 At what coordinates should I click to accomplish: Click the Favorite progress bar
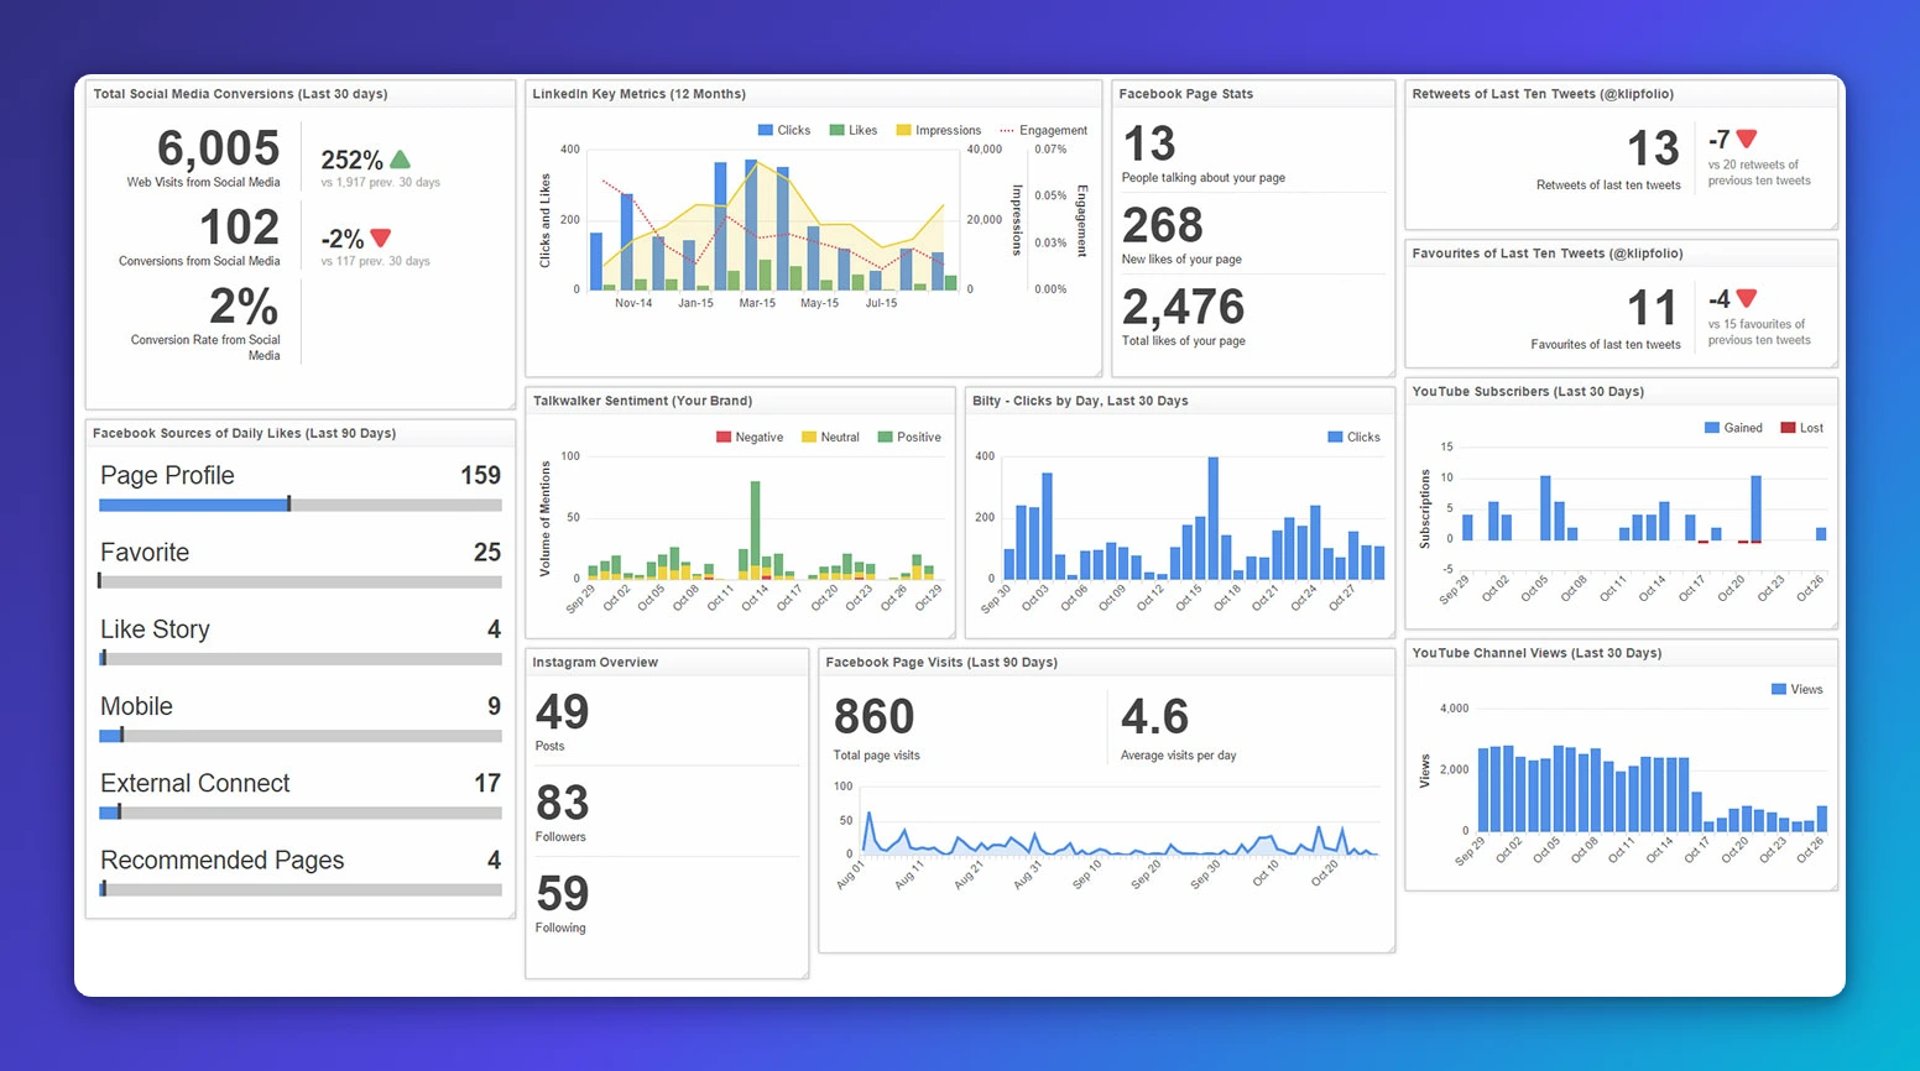coord(300,581)
